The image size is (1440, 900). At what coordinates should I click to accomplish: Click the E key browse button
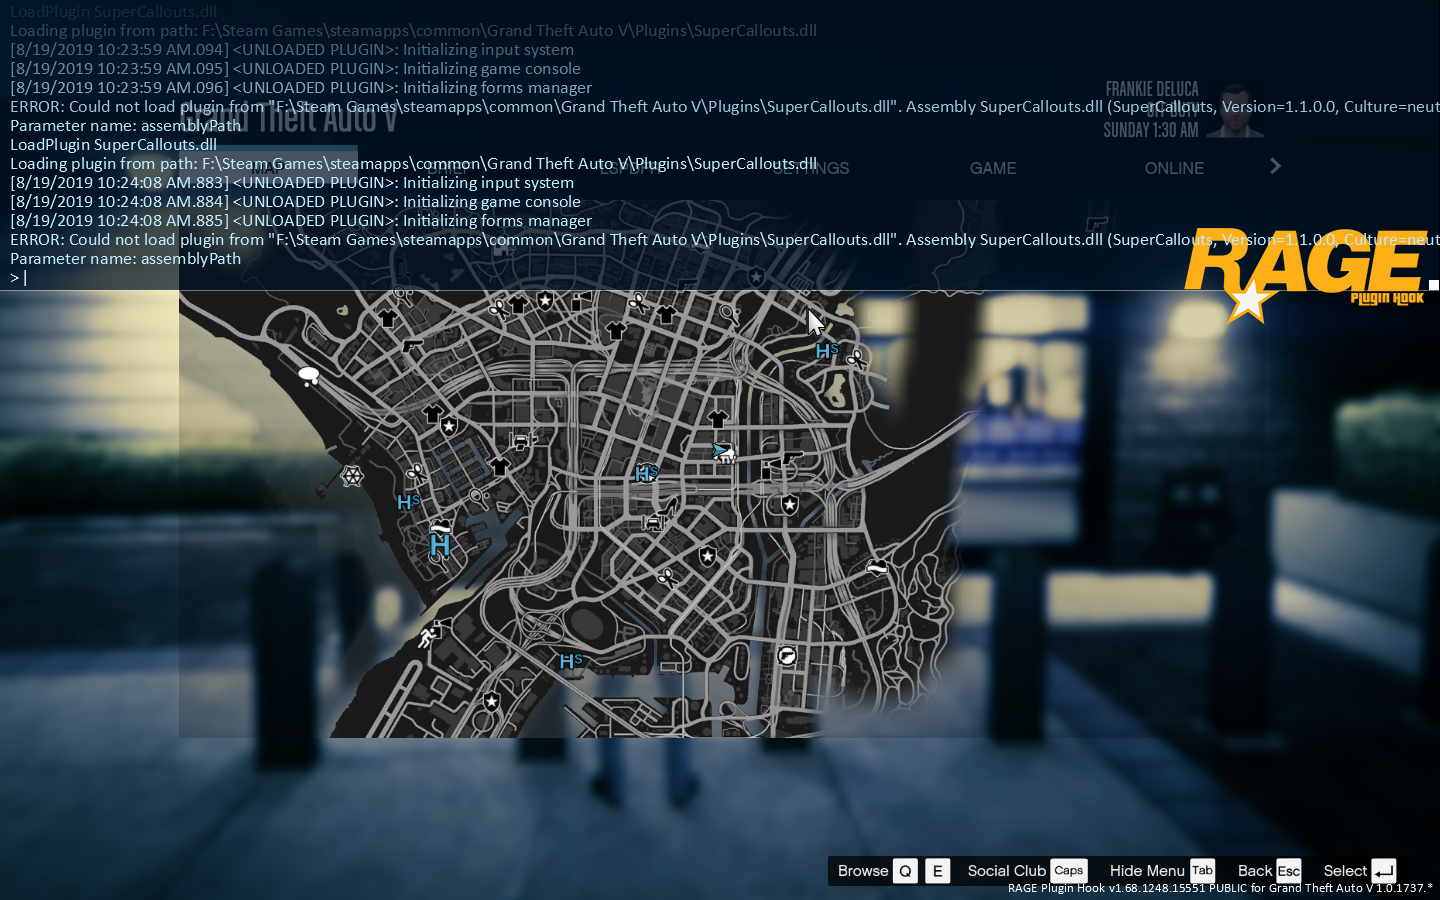(937, 871)
